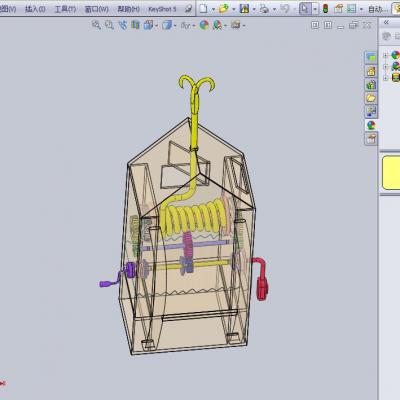This screenshot has width=400, height=400.
Task: Click the New document icon
Action: (x=203, y=9)
